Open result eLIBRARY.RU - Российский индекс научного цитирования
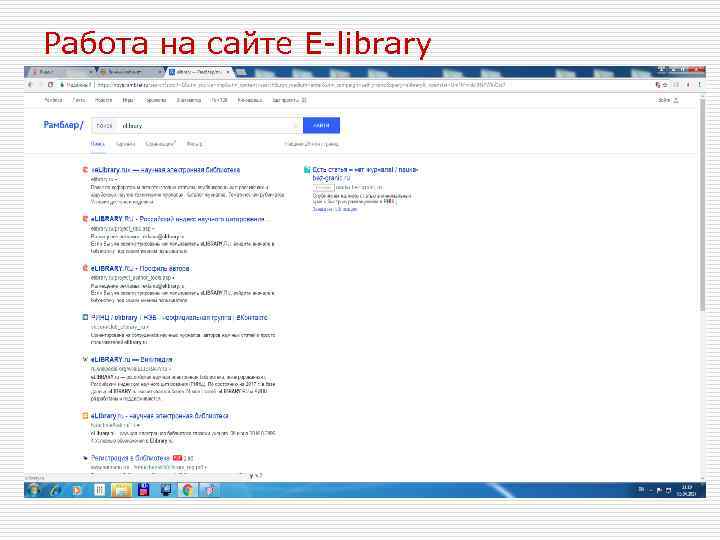 click(x=178, y=219)
